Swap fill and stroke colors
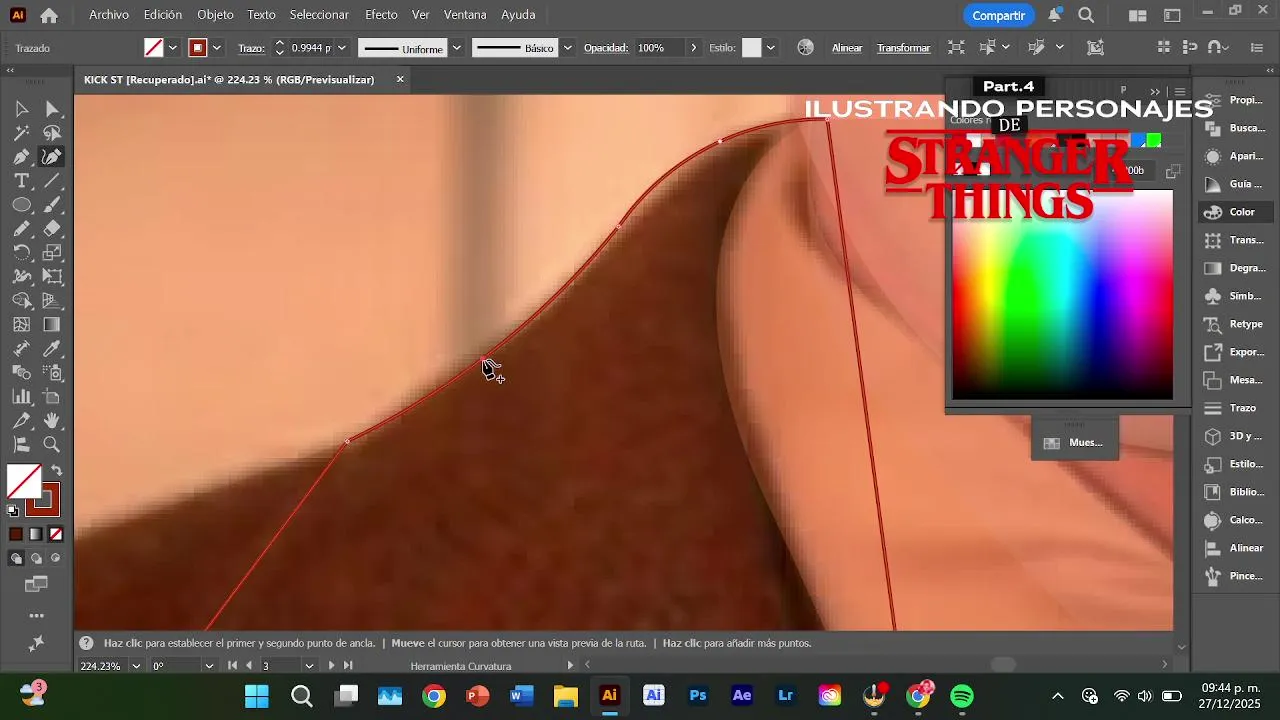The height and width of the screenshot is (720, 1280). 57,470
